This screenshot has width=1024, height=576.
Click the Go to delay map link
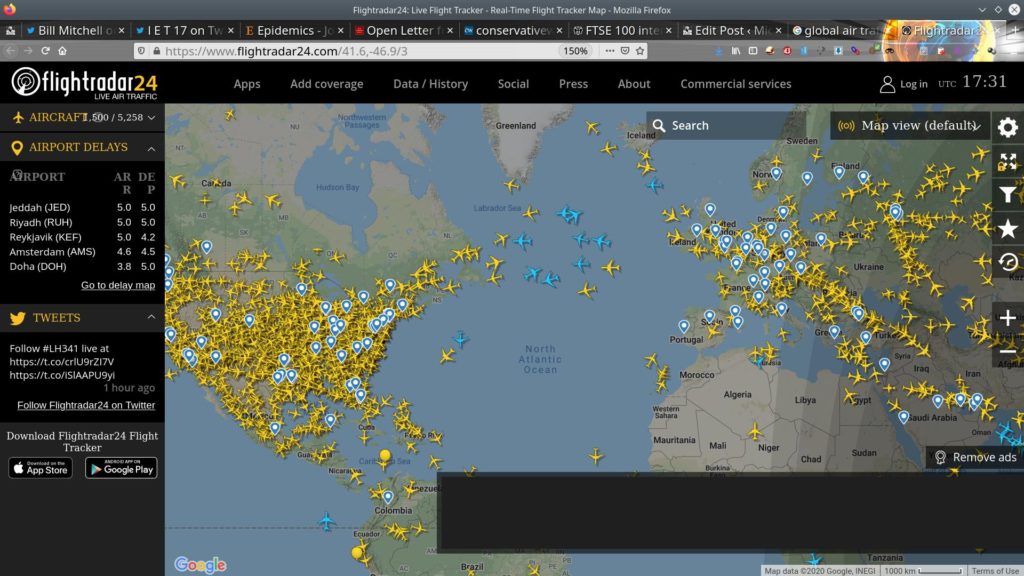click(118, 285)
